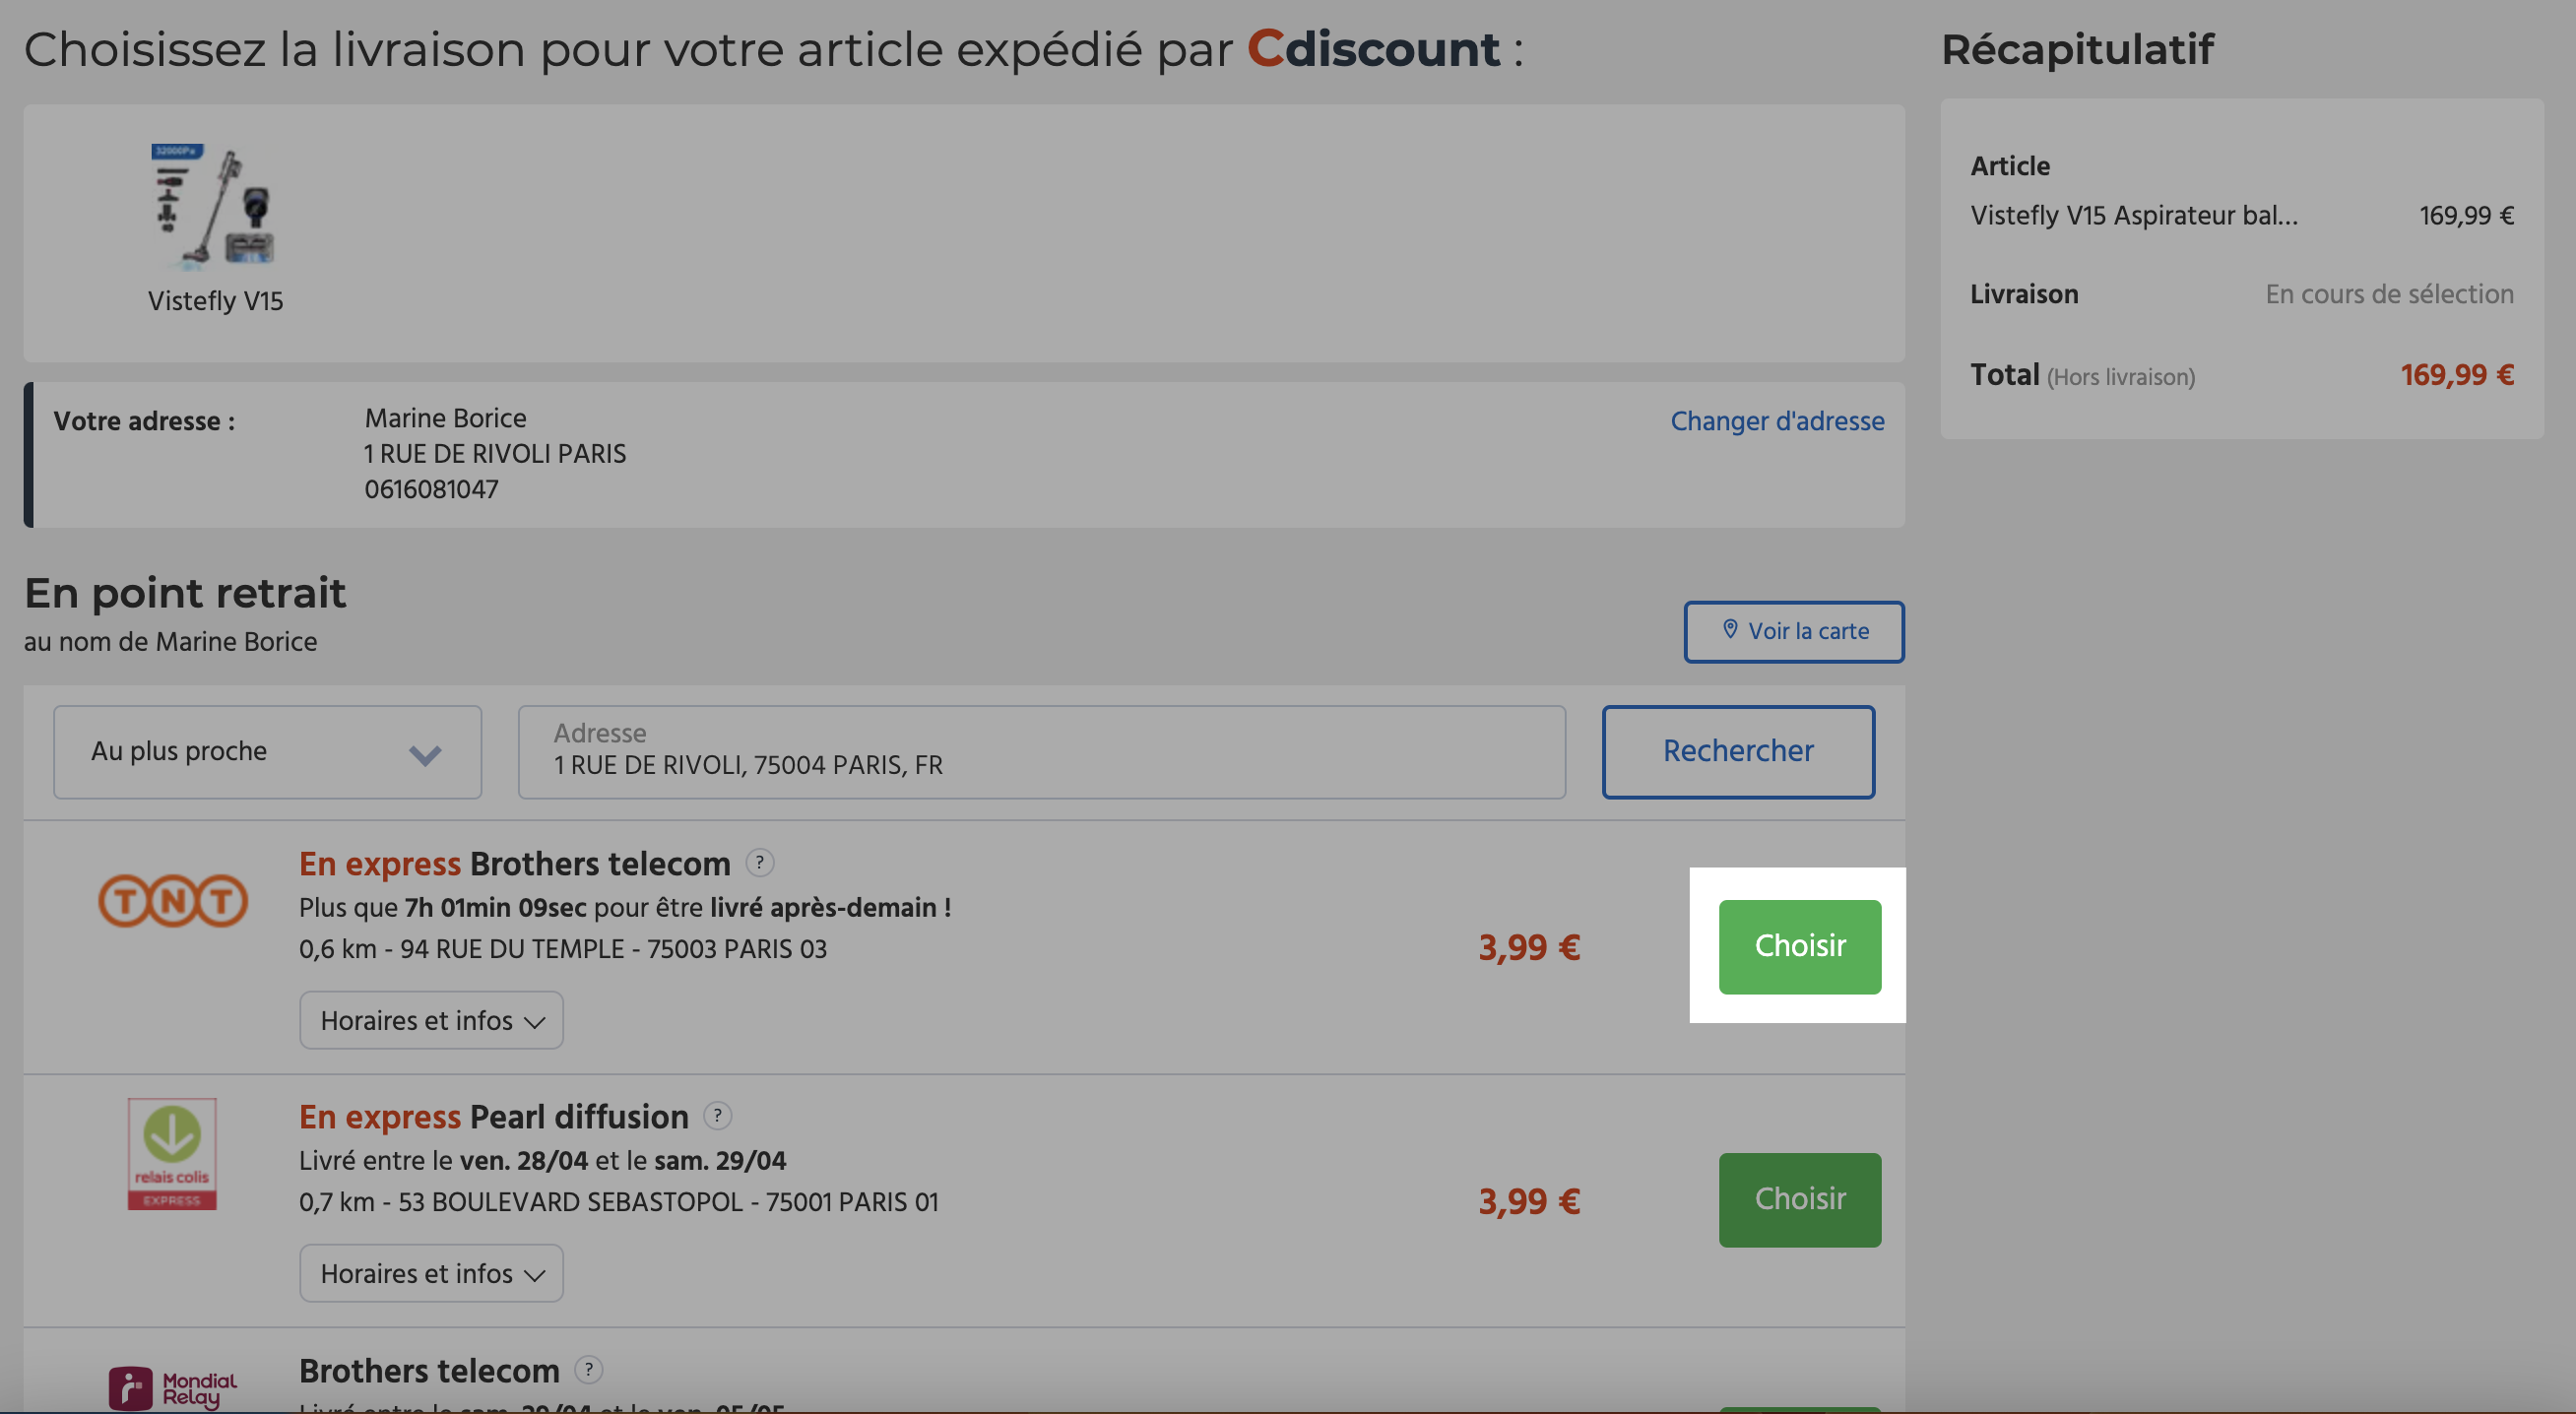Click the 'En express Pearl diffusion' title

pyautogui.click(x=493, y=1116)
